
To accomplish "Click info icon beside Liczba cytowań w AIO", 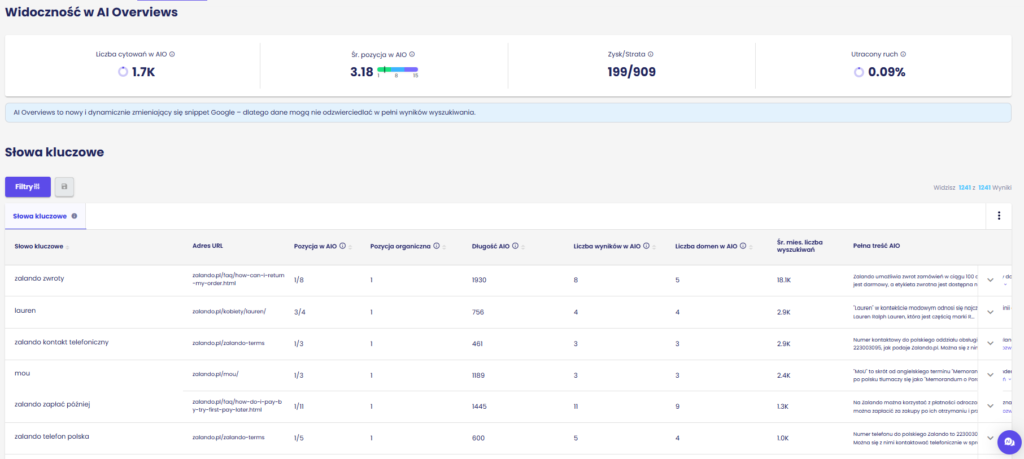I will [x=172, y=54].
